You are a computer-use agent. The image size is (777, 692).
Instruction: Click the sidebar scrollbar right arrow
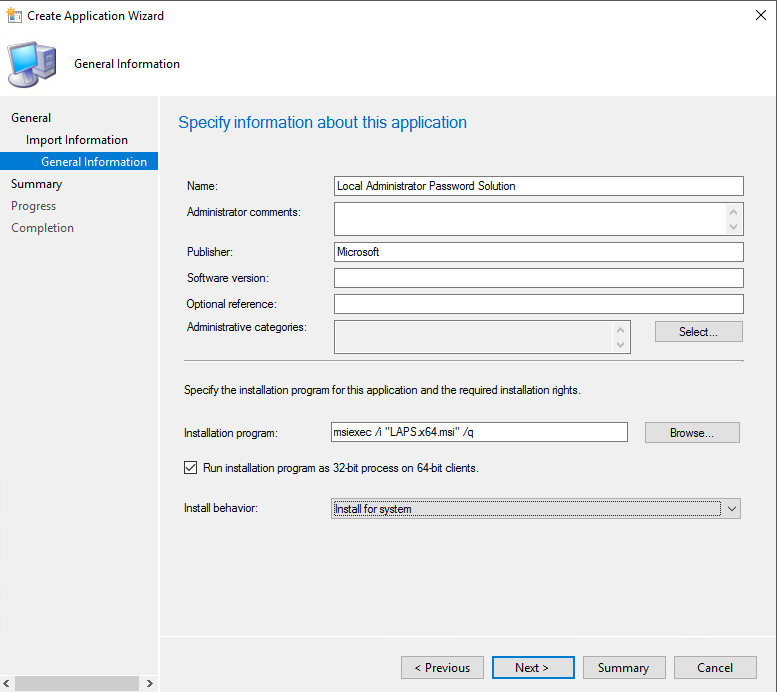pos(150,684)
